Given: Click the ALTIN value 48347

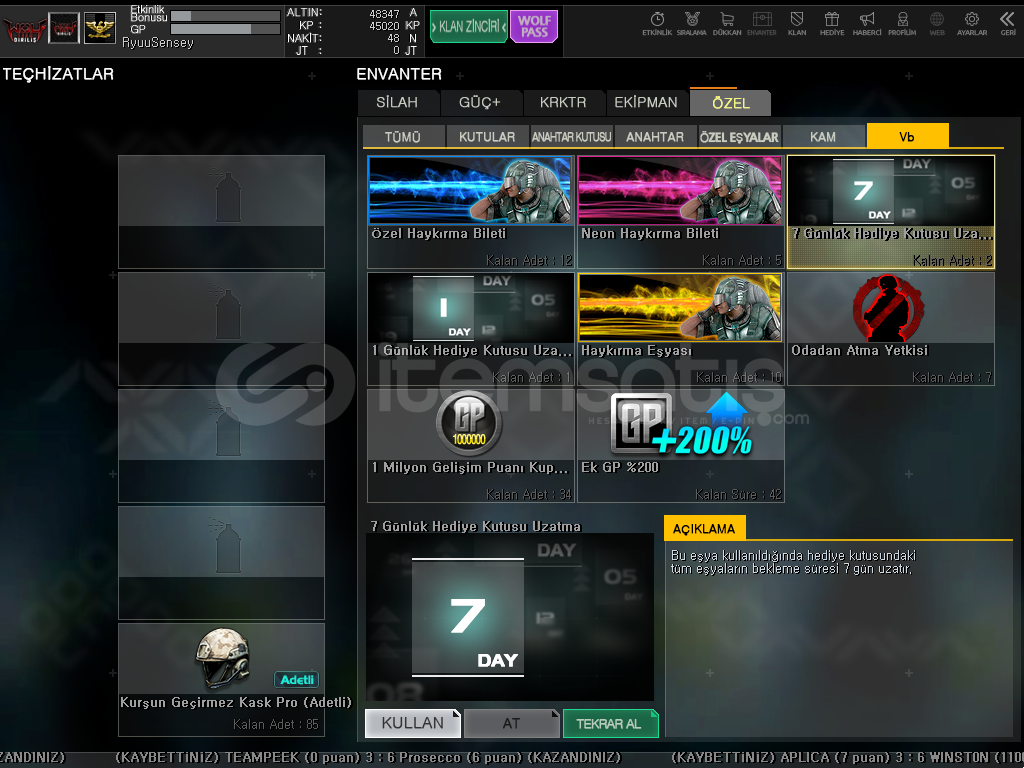Looking at the screenshot, I should pos(384,14).
